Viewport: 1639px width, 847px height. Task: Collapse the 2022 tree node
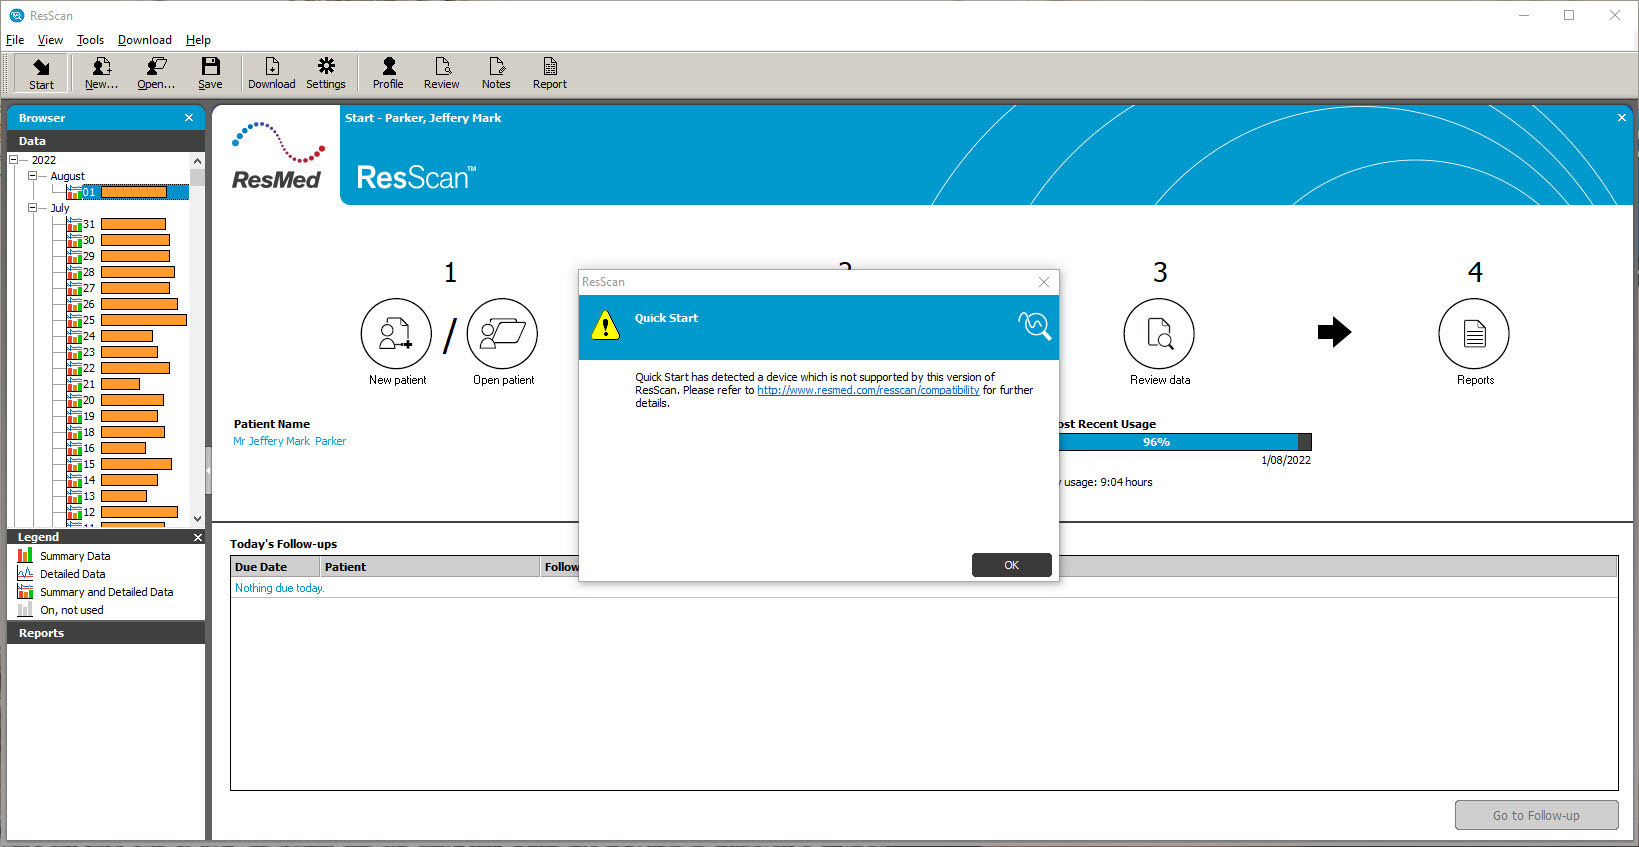(13, 160)
